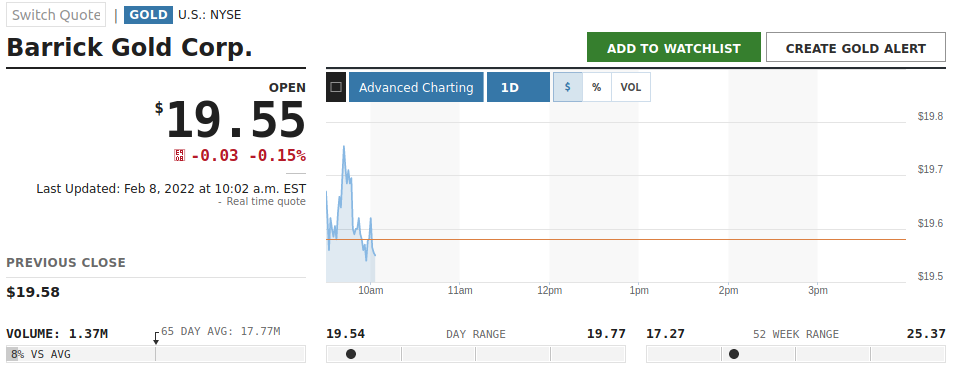Add Barrick Gold to watchlist
Screen dimensions: 966x381
[x=673, y=47]
